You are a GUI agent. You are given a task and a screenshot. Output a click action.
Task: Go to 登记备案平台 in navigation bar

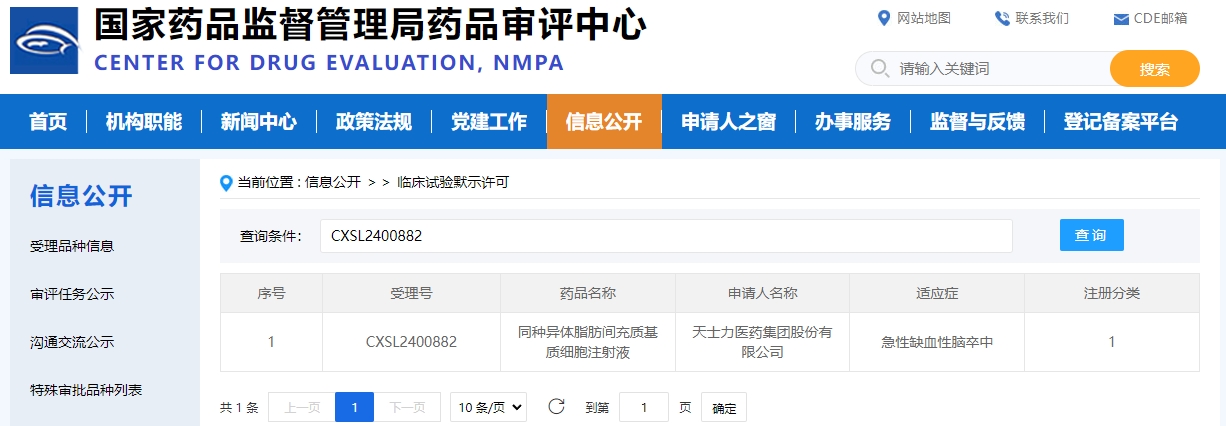(1120, 122)
